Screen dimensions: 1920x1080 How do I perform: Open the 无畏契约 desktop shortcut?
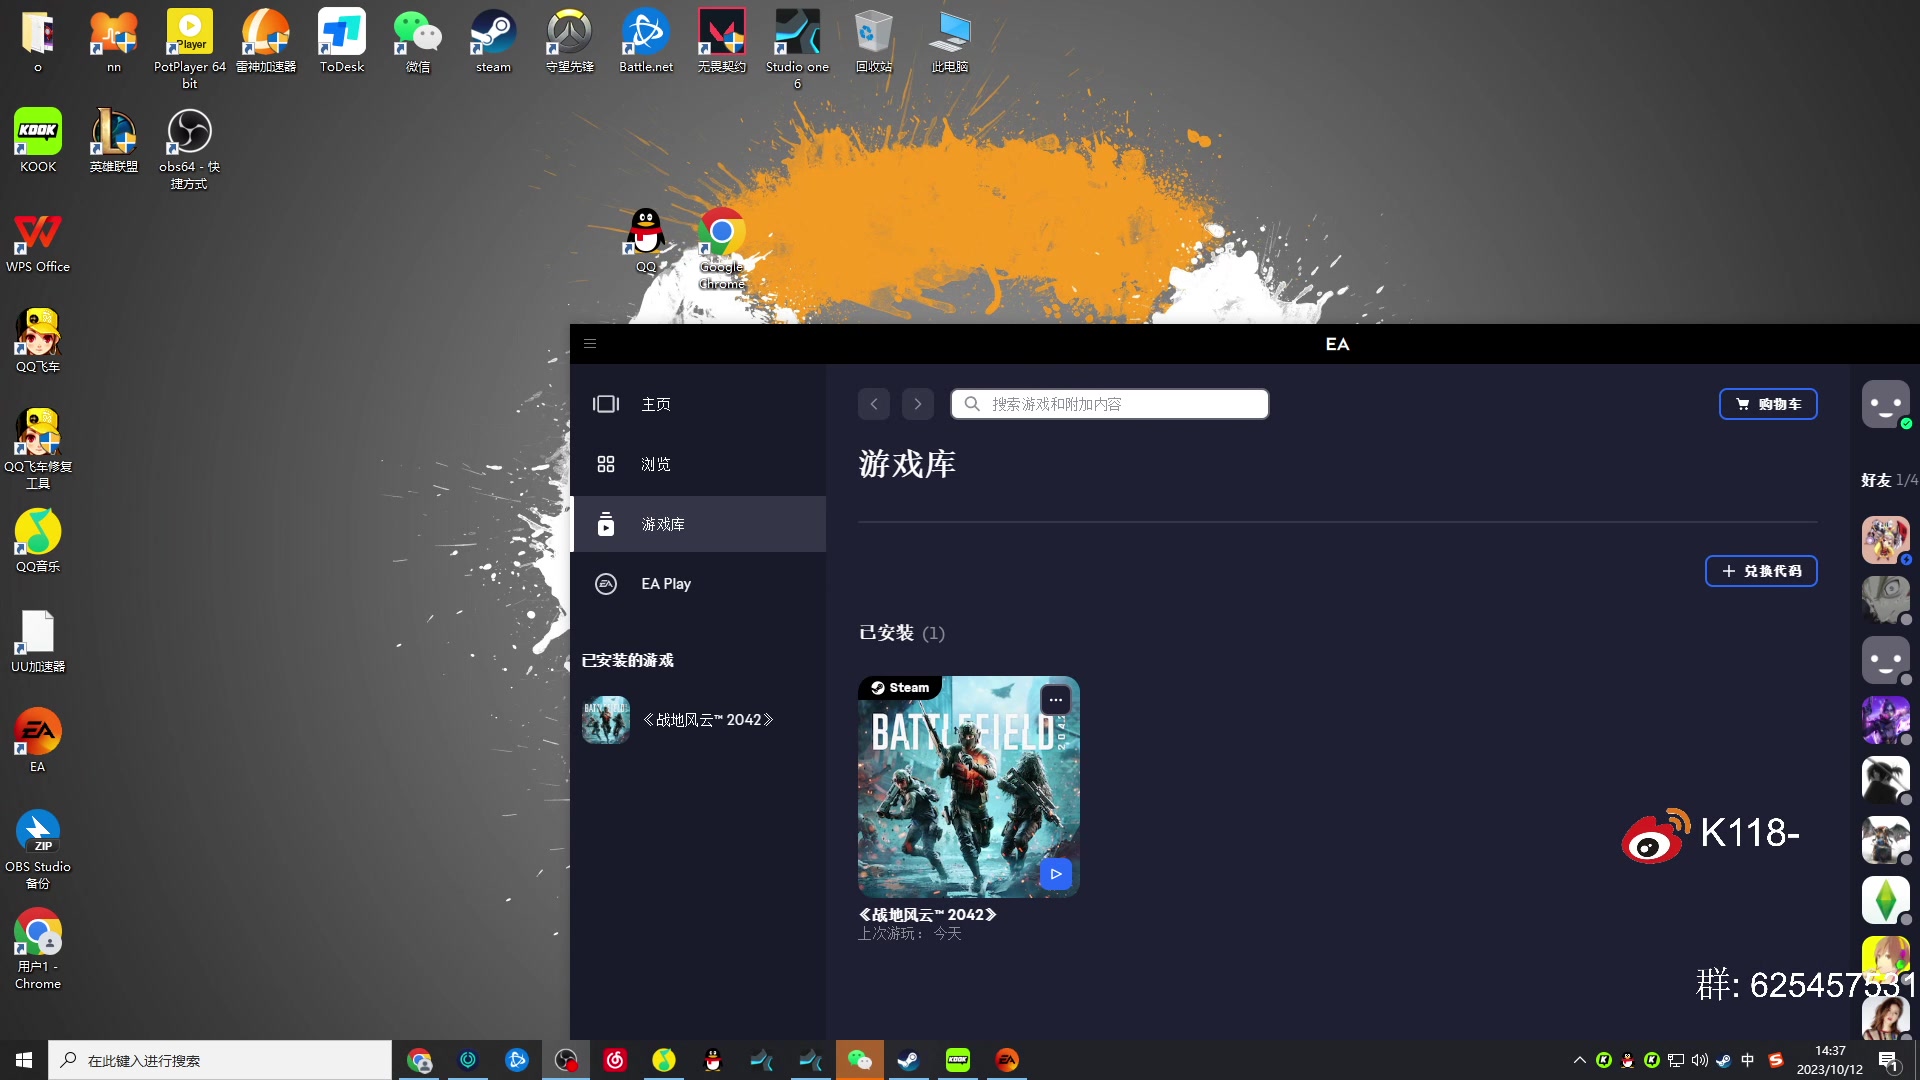click(x=722, y=42)
